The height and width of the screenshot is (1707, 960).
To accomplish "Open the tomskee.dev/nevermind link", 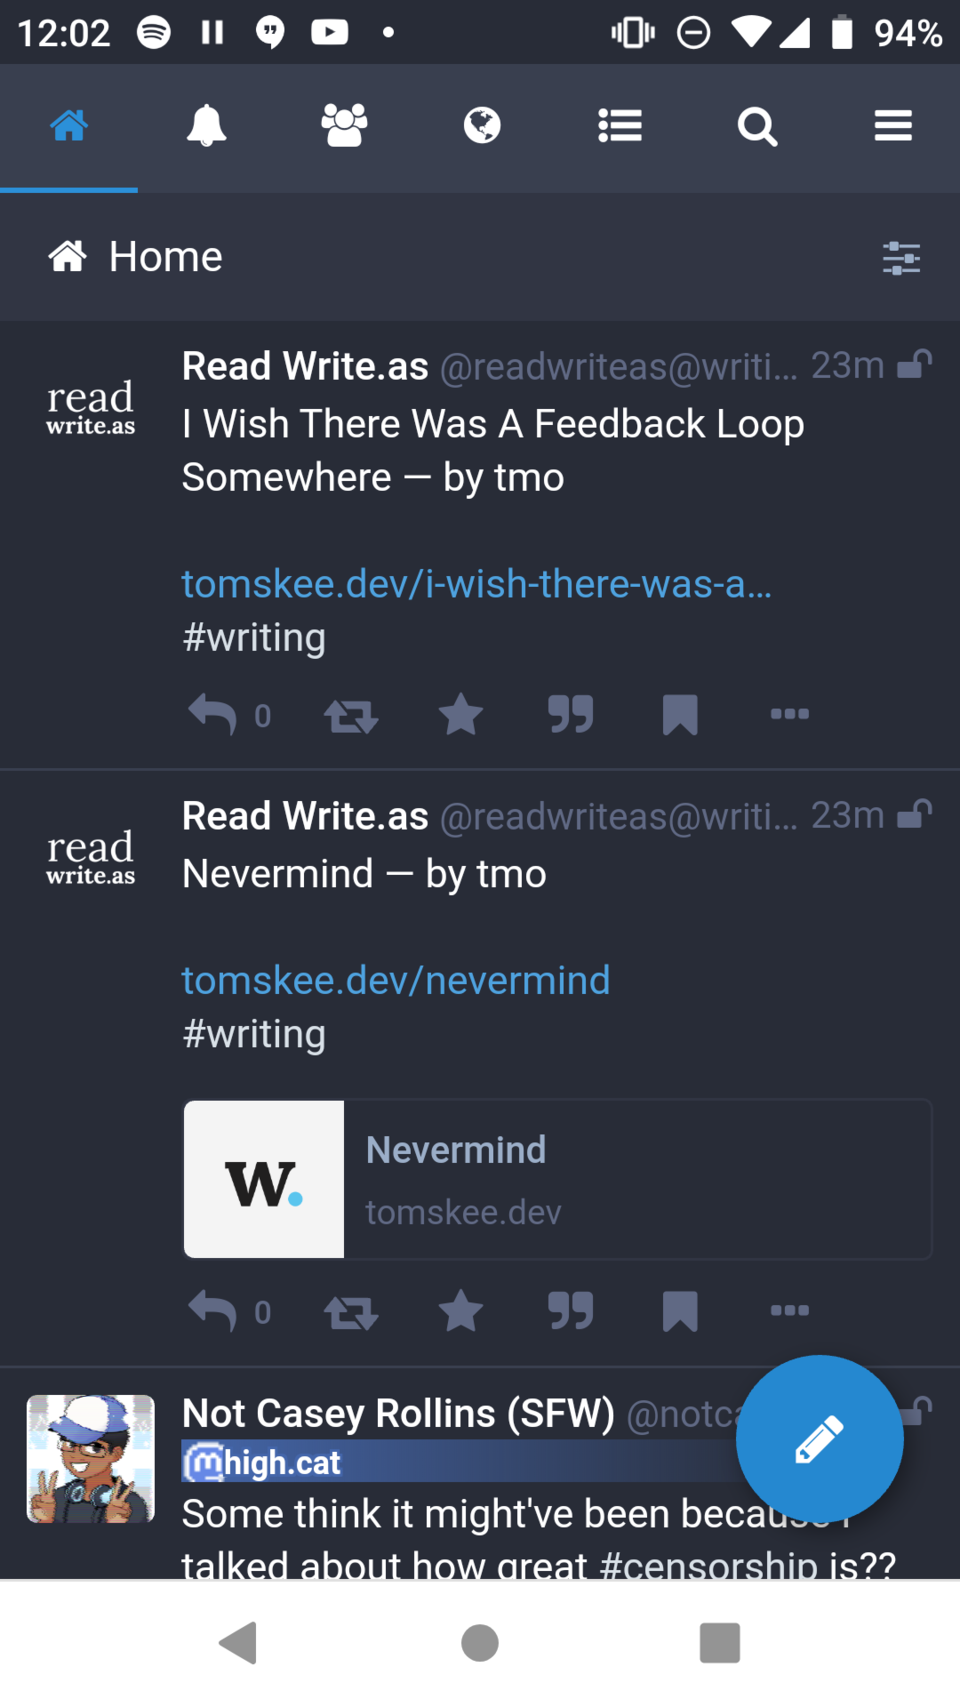I will pyautogui.click(x=396, y=980).
